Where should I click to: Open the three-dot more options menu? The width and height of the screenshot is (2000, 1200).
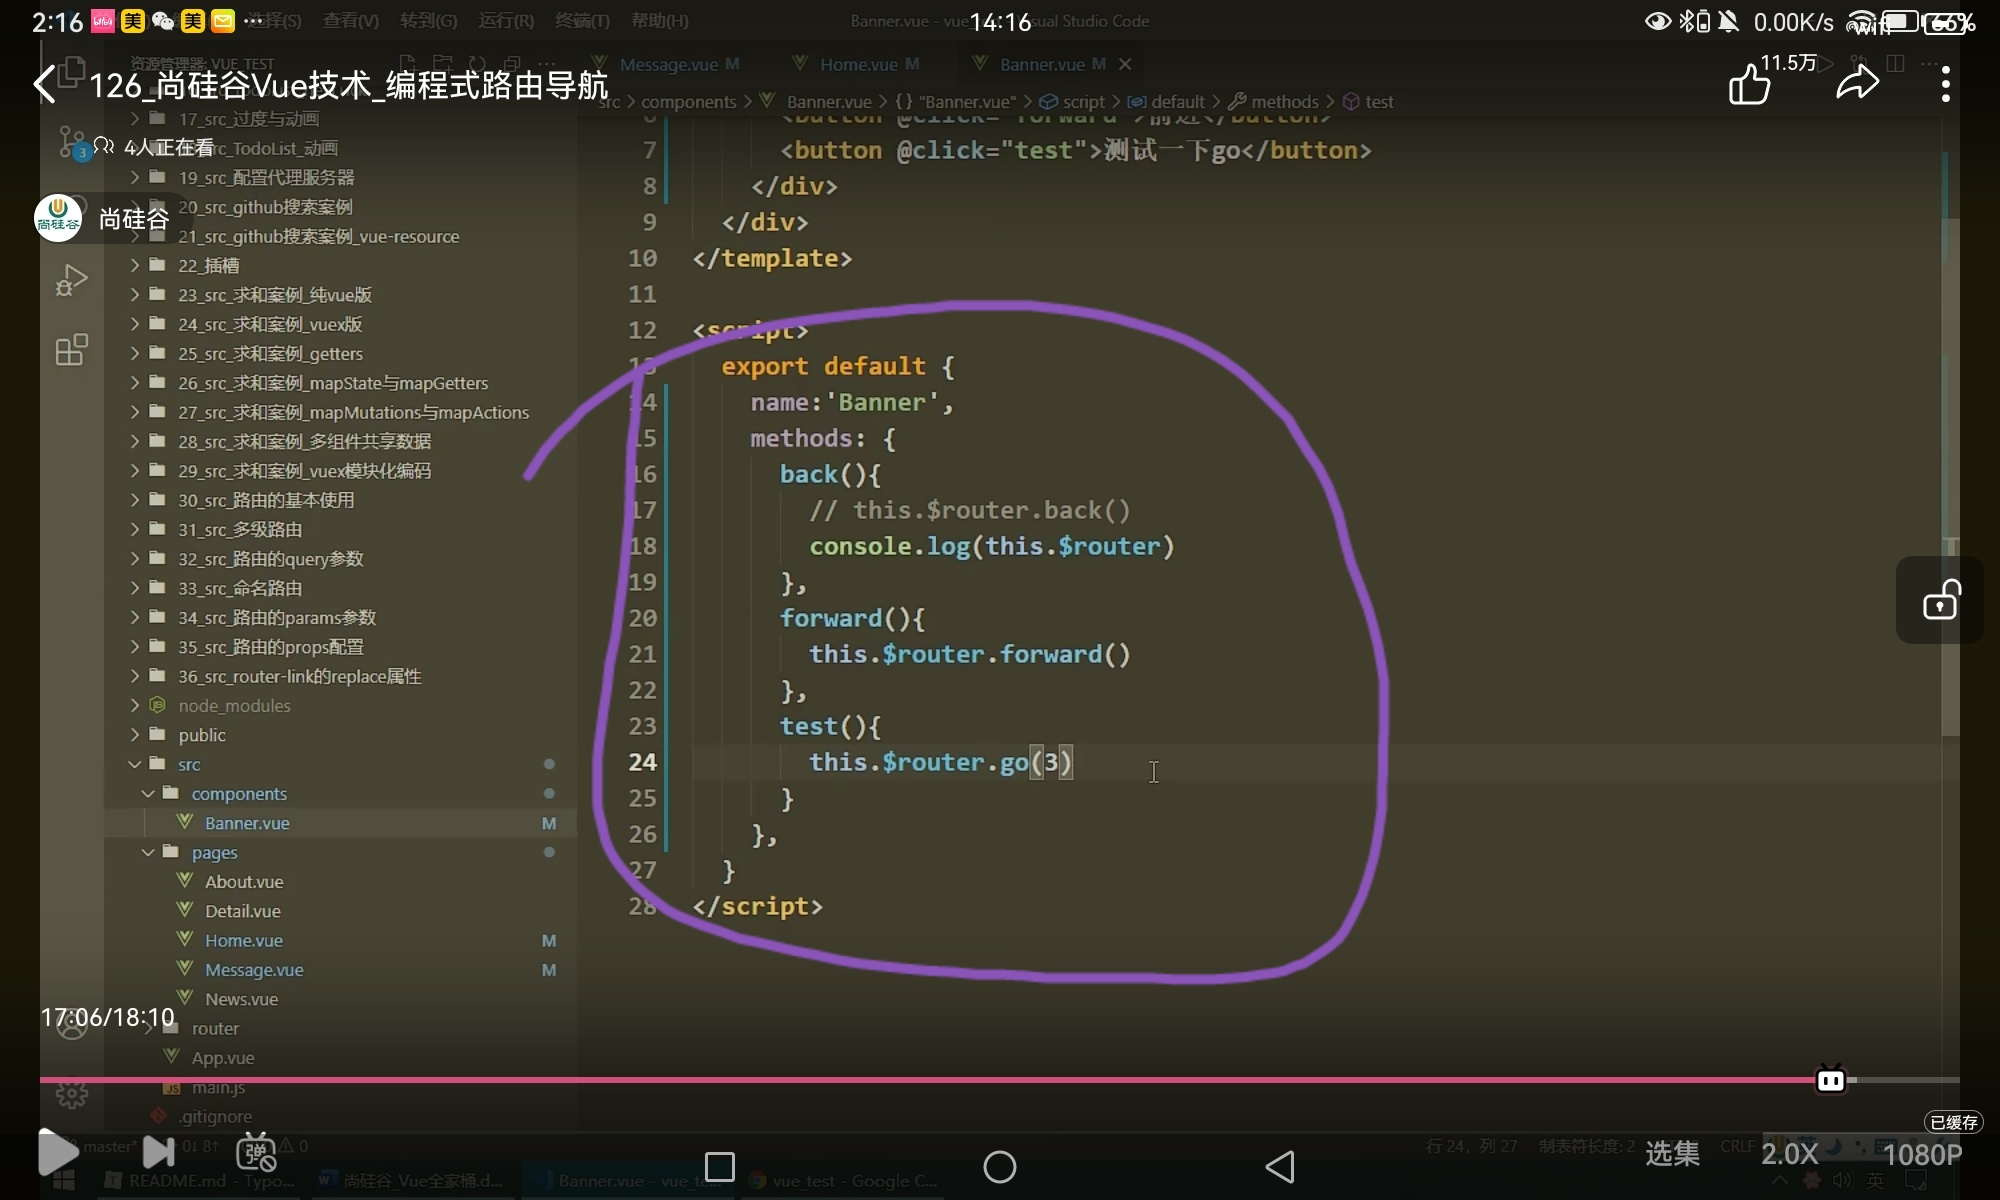(1945, 84)
